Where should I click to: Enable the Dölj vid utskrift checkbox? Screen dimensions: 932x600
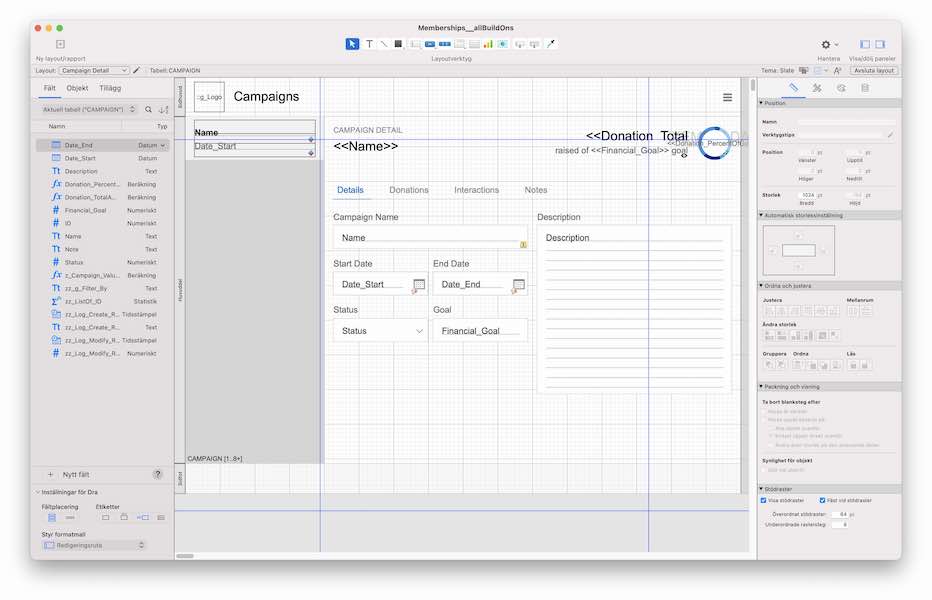pyautogui.click(x=764, y=469)
